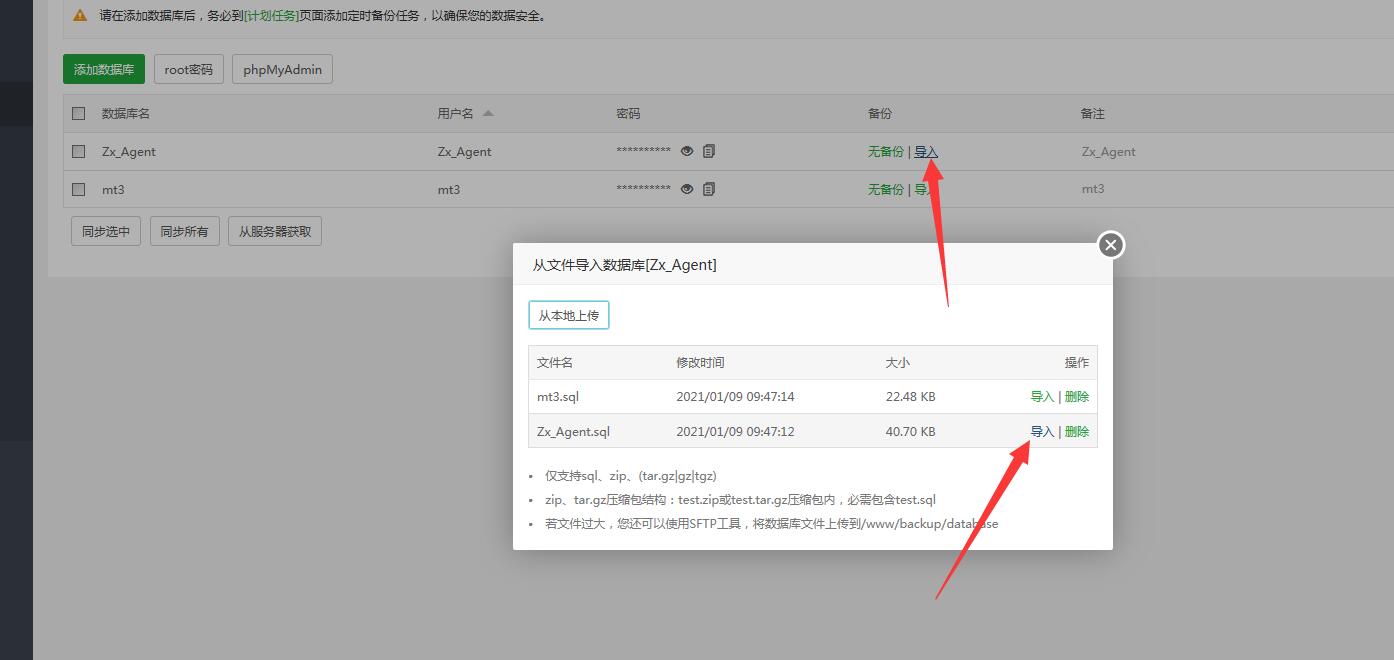The image size is (1394, 660).
Task: Open root密码 settings
Action: coord(189,70)
